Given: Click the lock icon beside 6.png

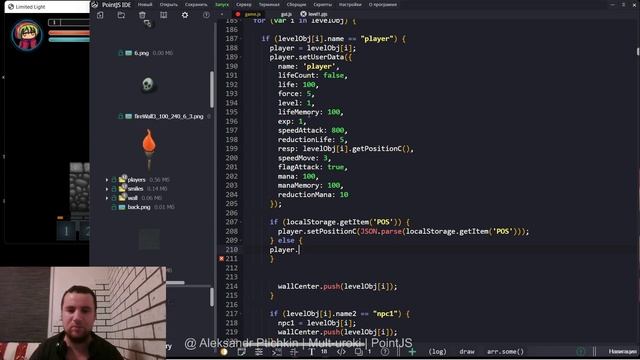Looking at the screenshot, I should [x=120, y=53].
